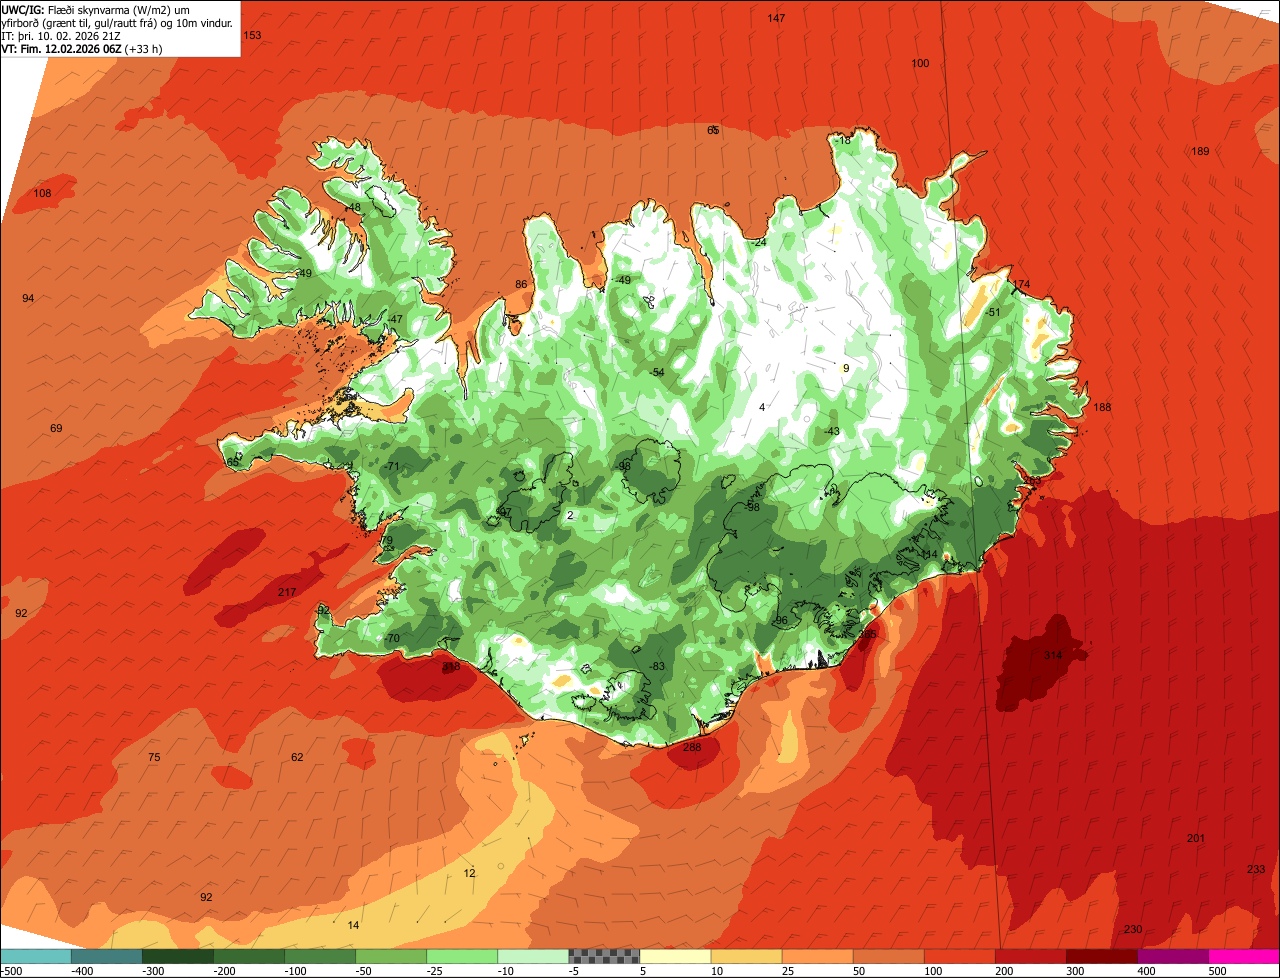Click the legend swatch between -300 and -200

[x=178, y=956]
